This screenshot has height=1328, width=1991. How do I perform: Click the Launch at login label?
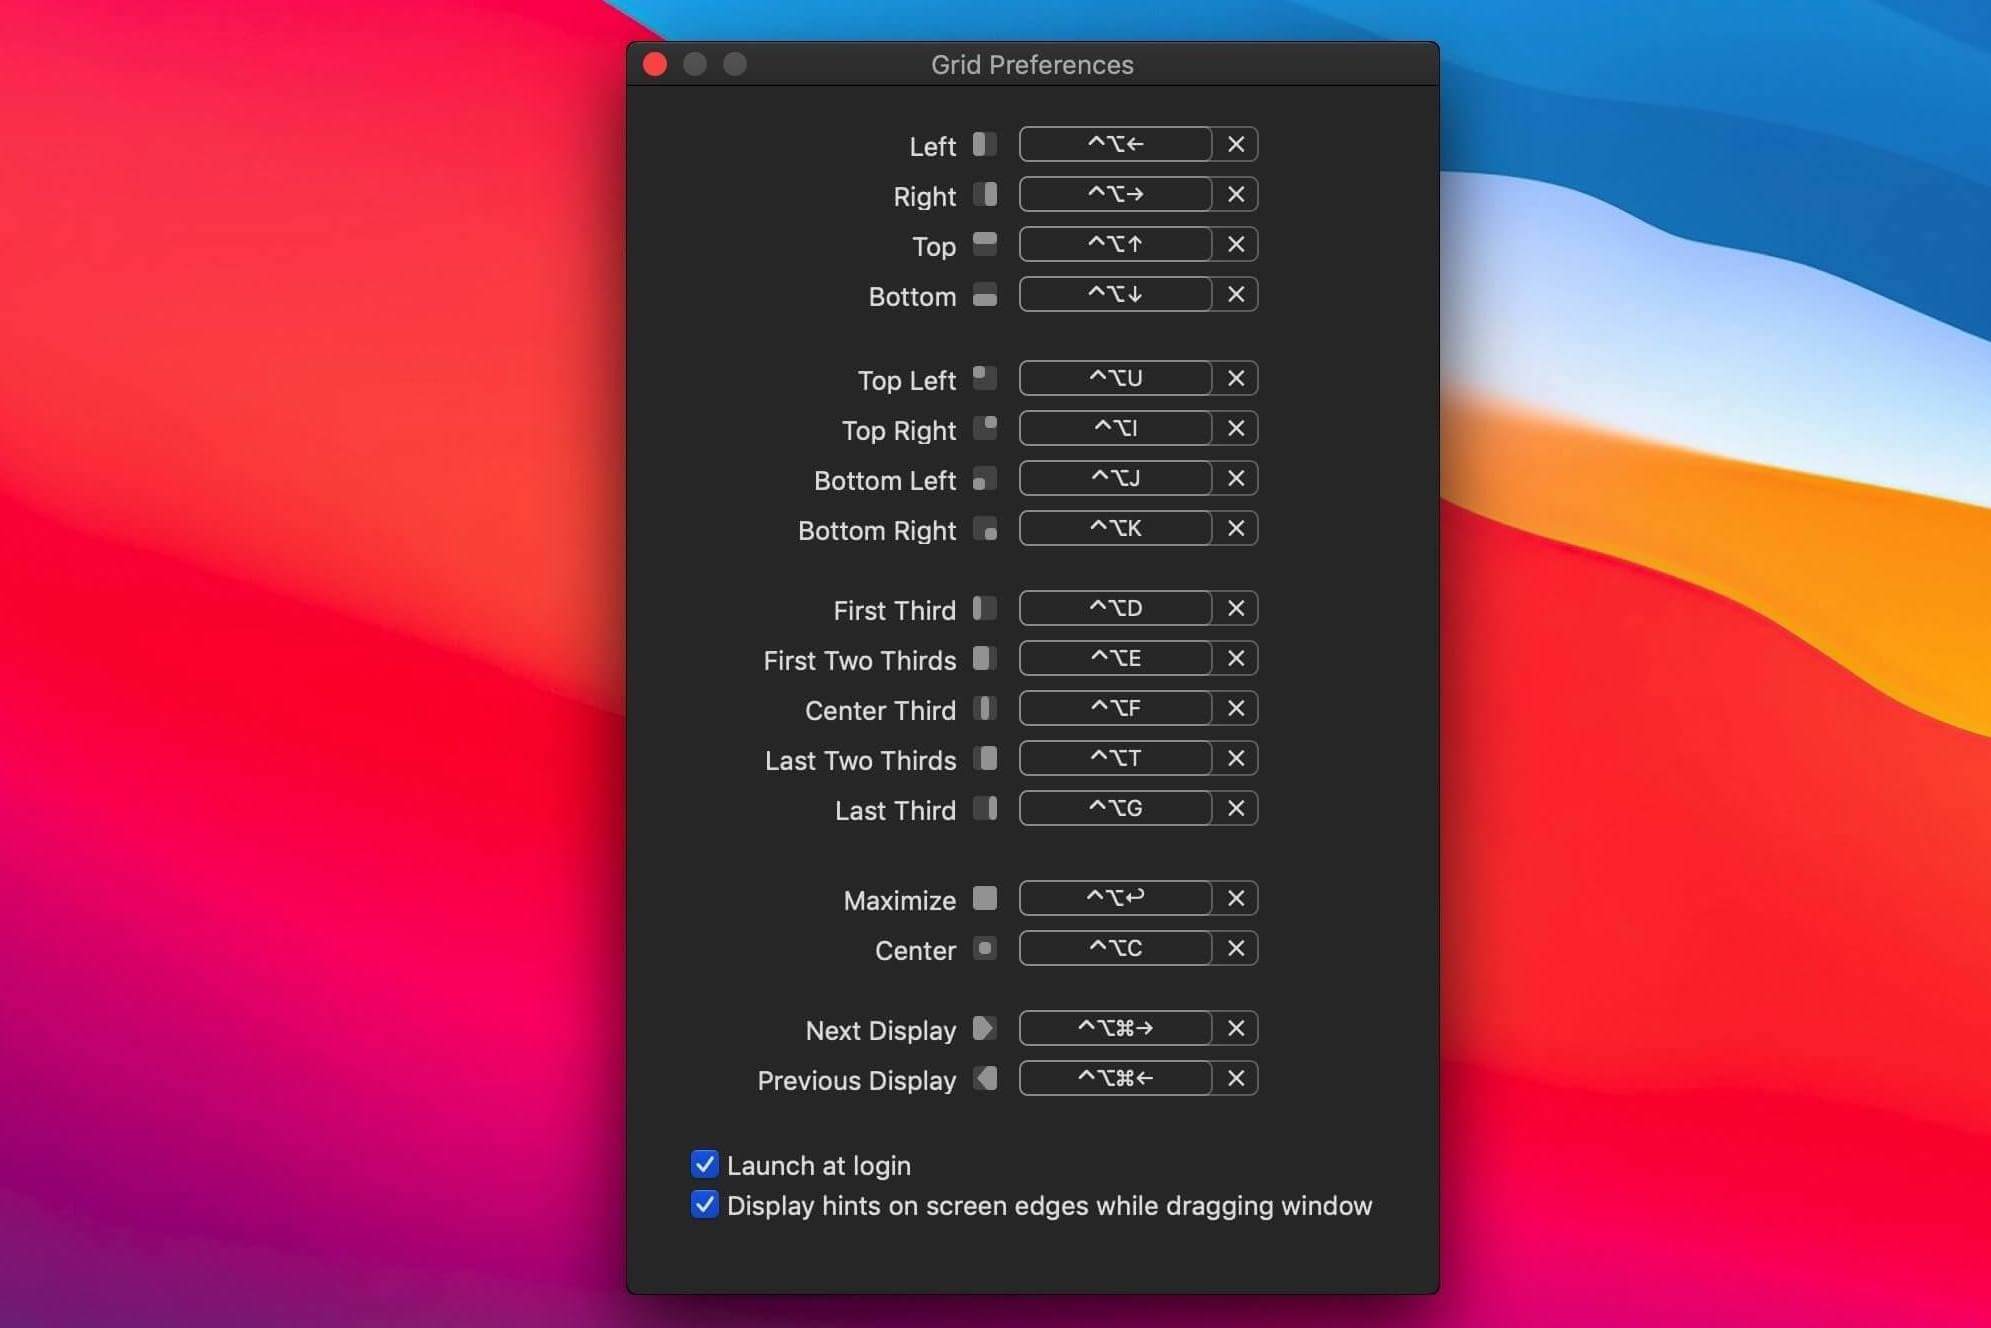click(x=819, y=1166)
